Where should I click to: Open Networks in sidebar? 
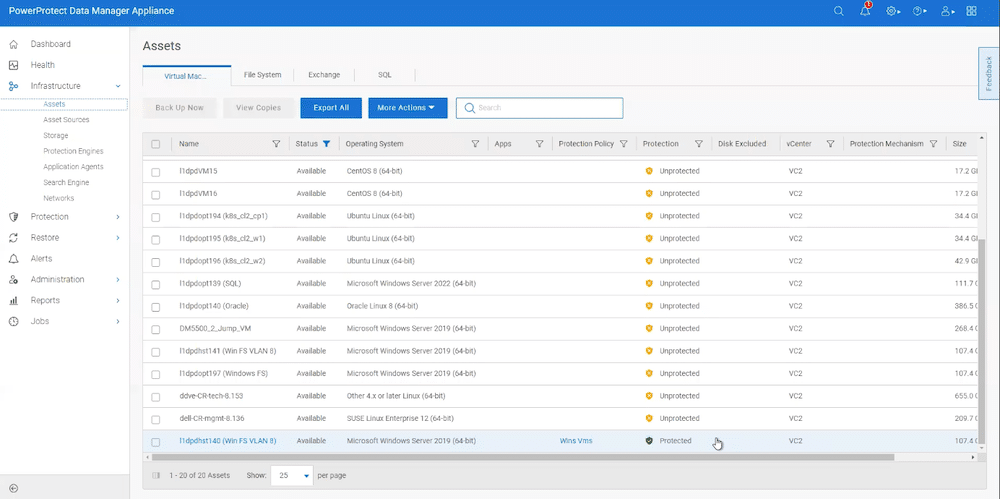click(x=59, y=198)
